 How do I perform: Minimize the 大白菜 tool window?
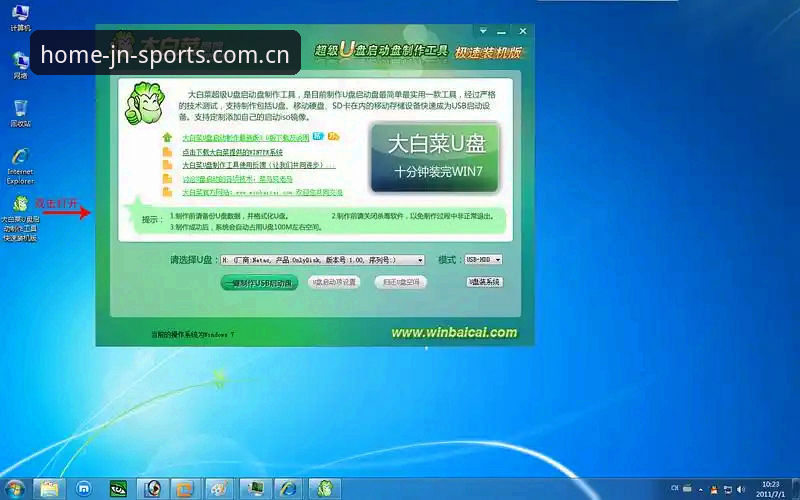tap(502, 31)
